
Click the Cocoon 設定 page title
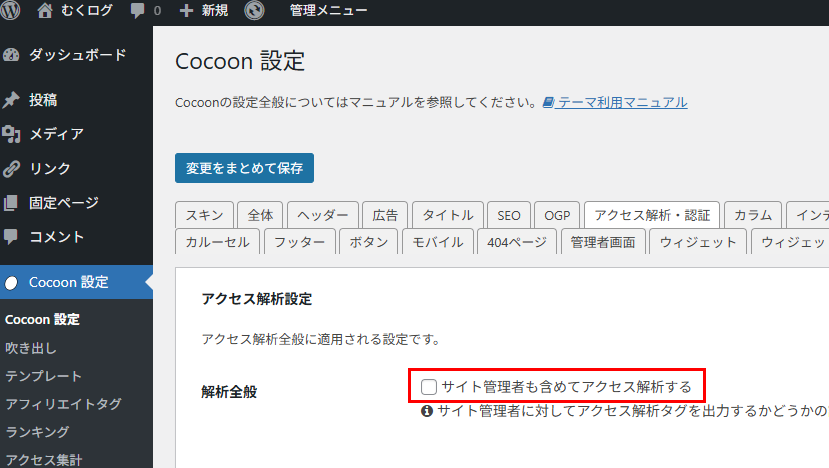(240, 61)
